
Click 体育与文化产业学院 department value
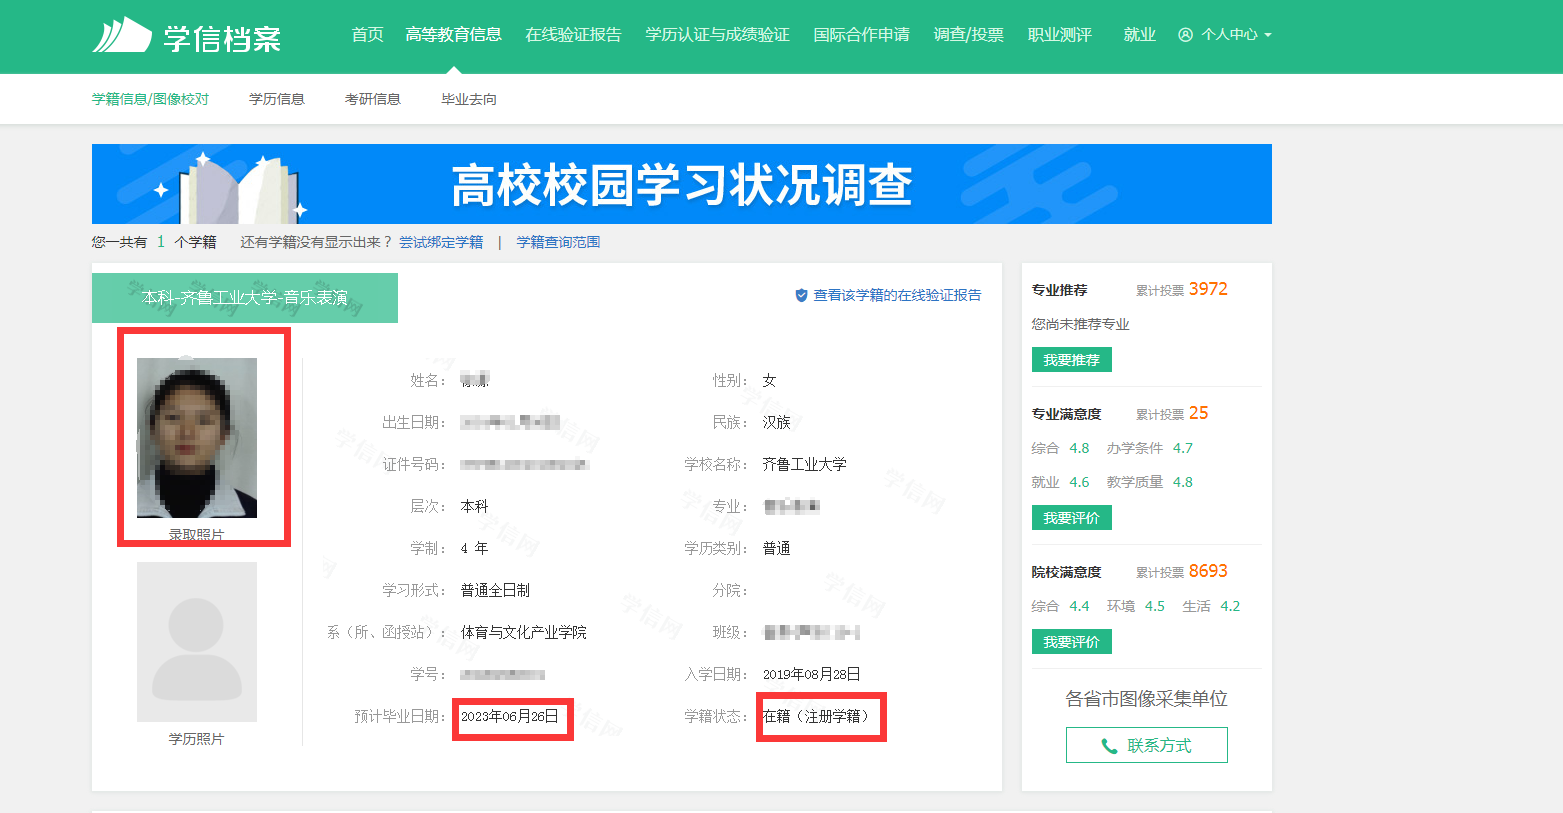click(524, 632)
